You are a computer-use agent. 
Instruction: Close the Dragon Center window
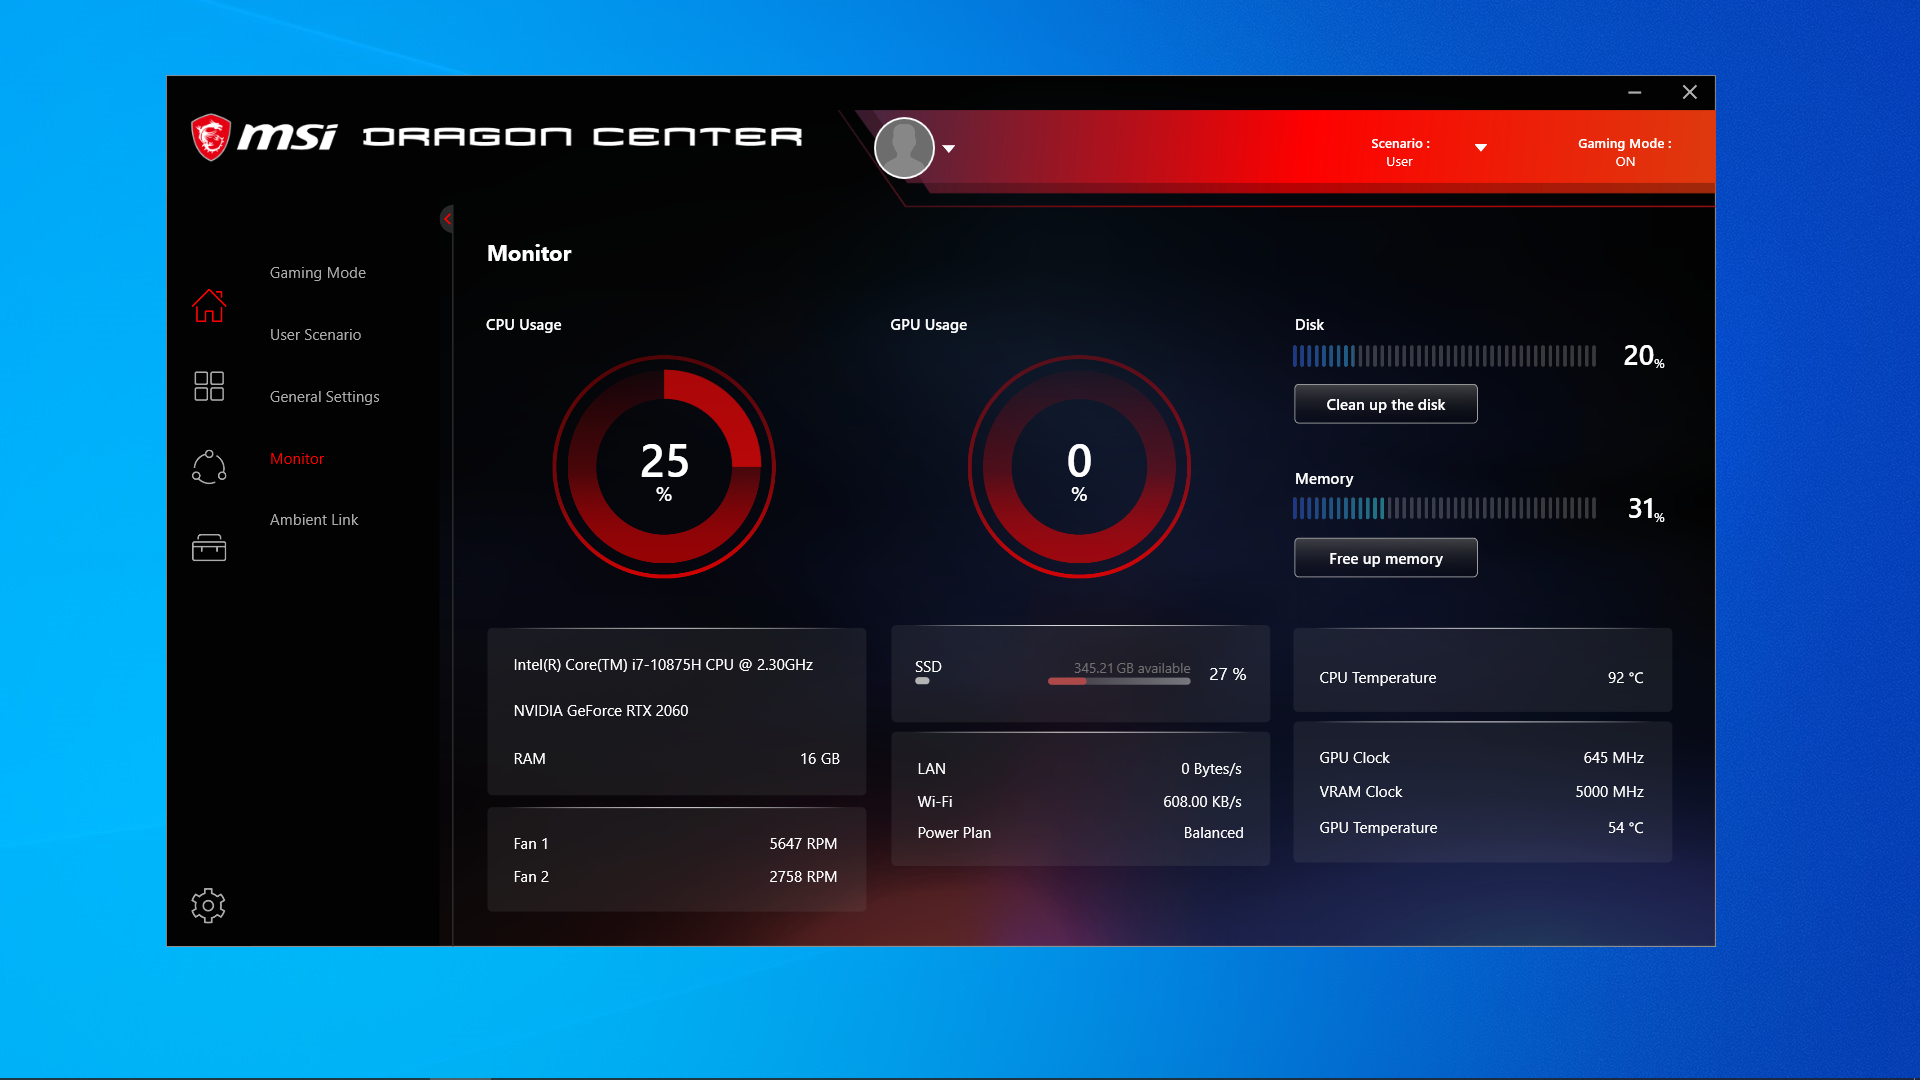pyautogui.click(x=1690, y=92)
